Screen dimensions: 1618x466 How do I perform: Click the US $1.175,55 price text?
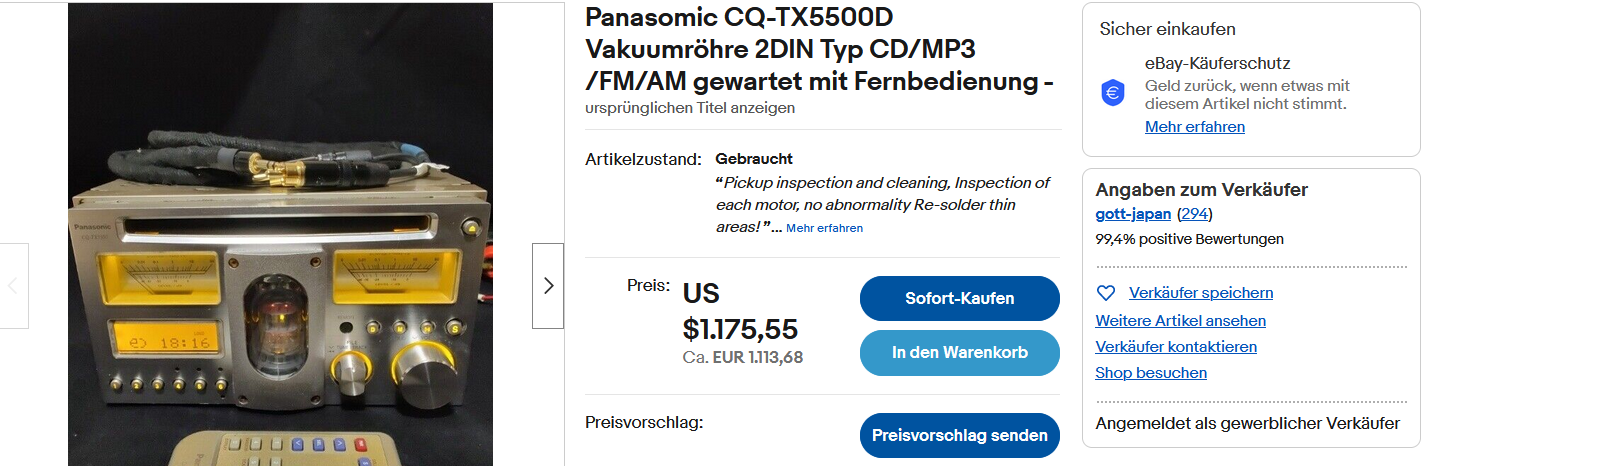click(740, 311)
